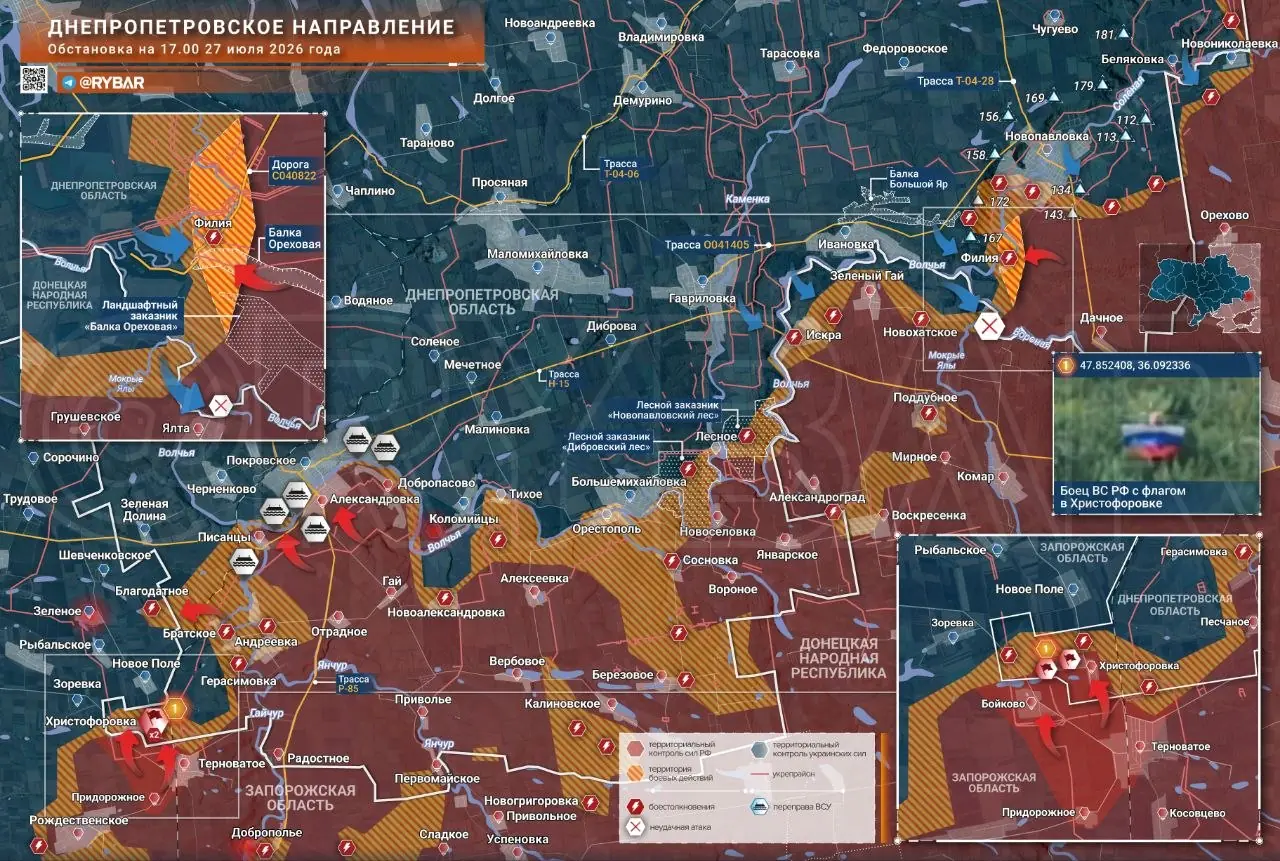Click the Владимировка town label
The width and height of the screenshot is (1280, 861).
coord(661,37)
